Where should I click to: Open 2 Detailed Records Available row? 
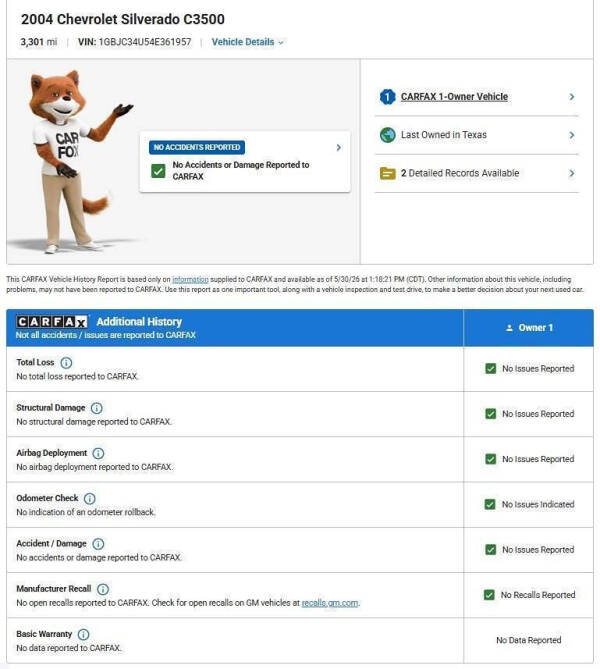477,173
